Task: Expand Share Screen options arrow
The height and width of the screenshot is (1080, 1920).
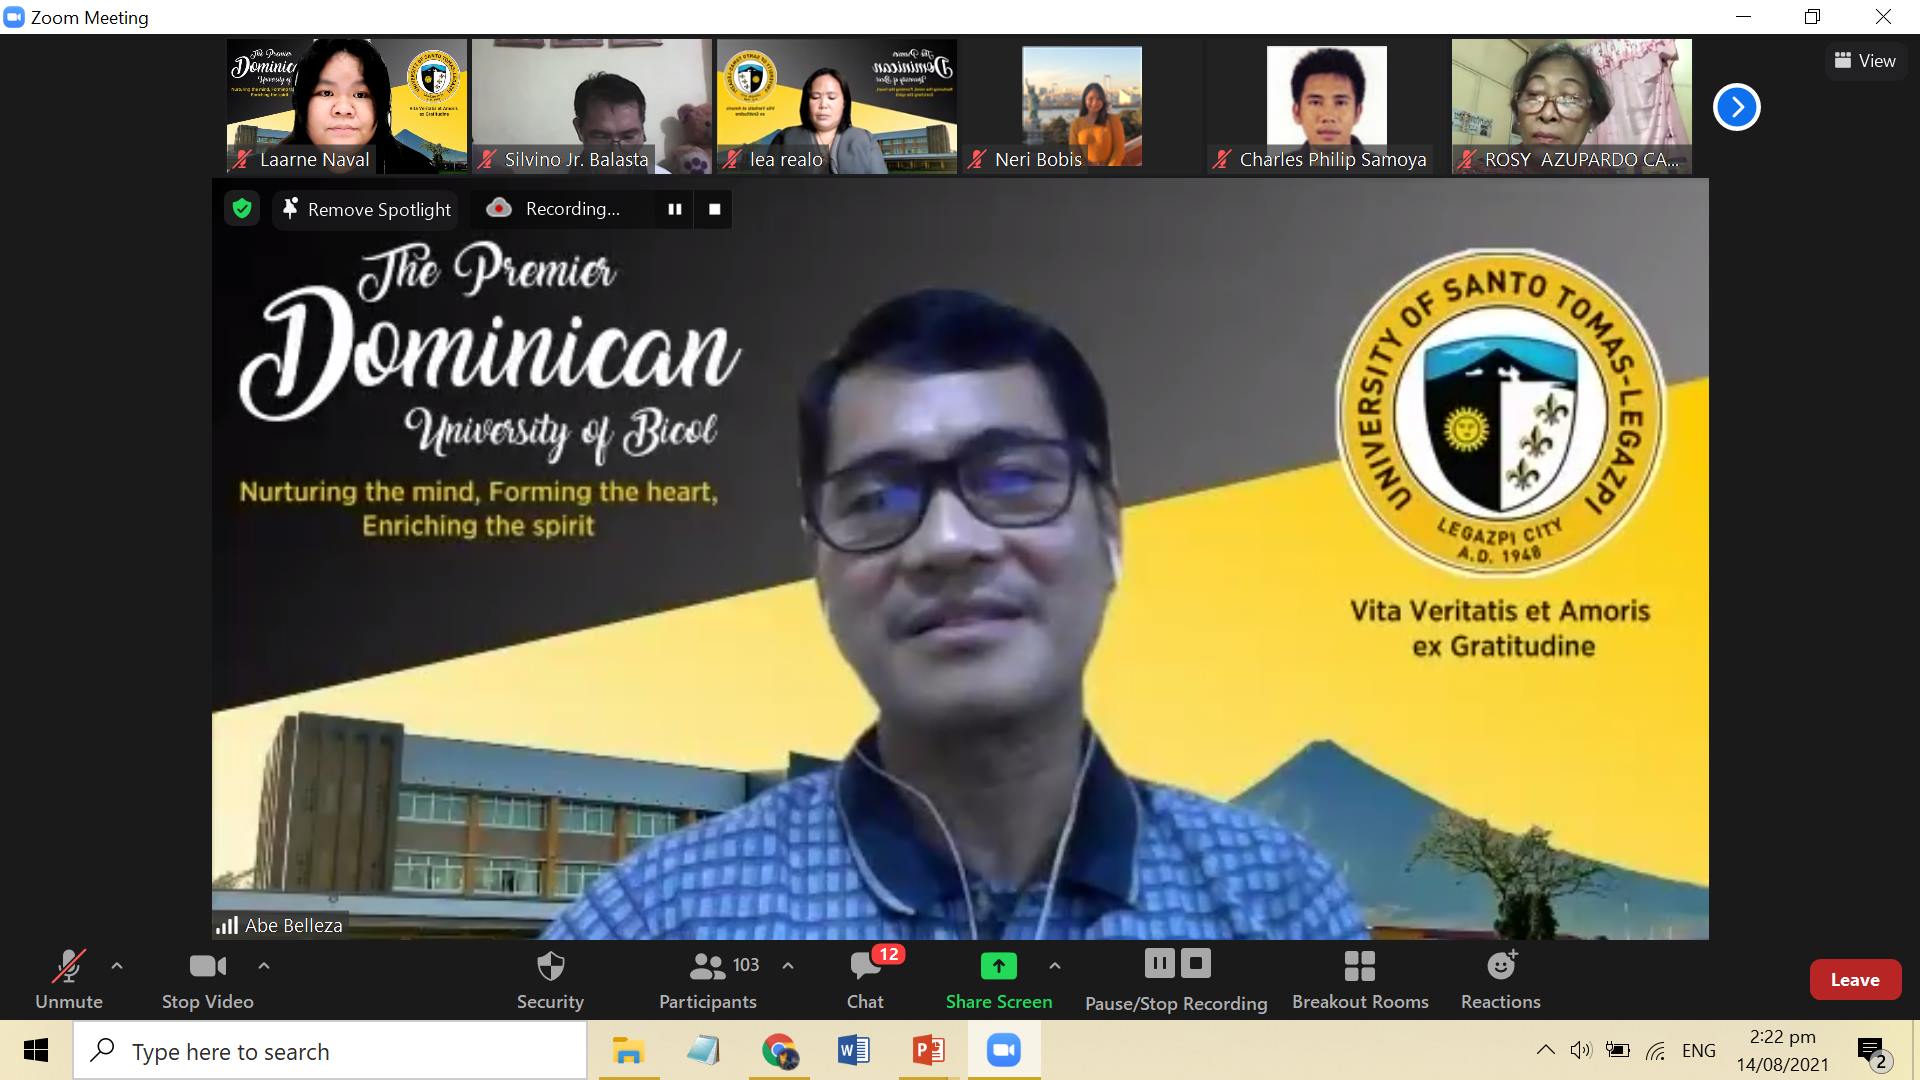Action: [1054, 966]
